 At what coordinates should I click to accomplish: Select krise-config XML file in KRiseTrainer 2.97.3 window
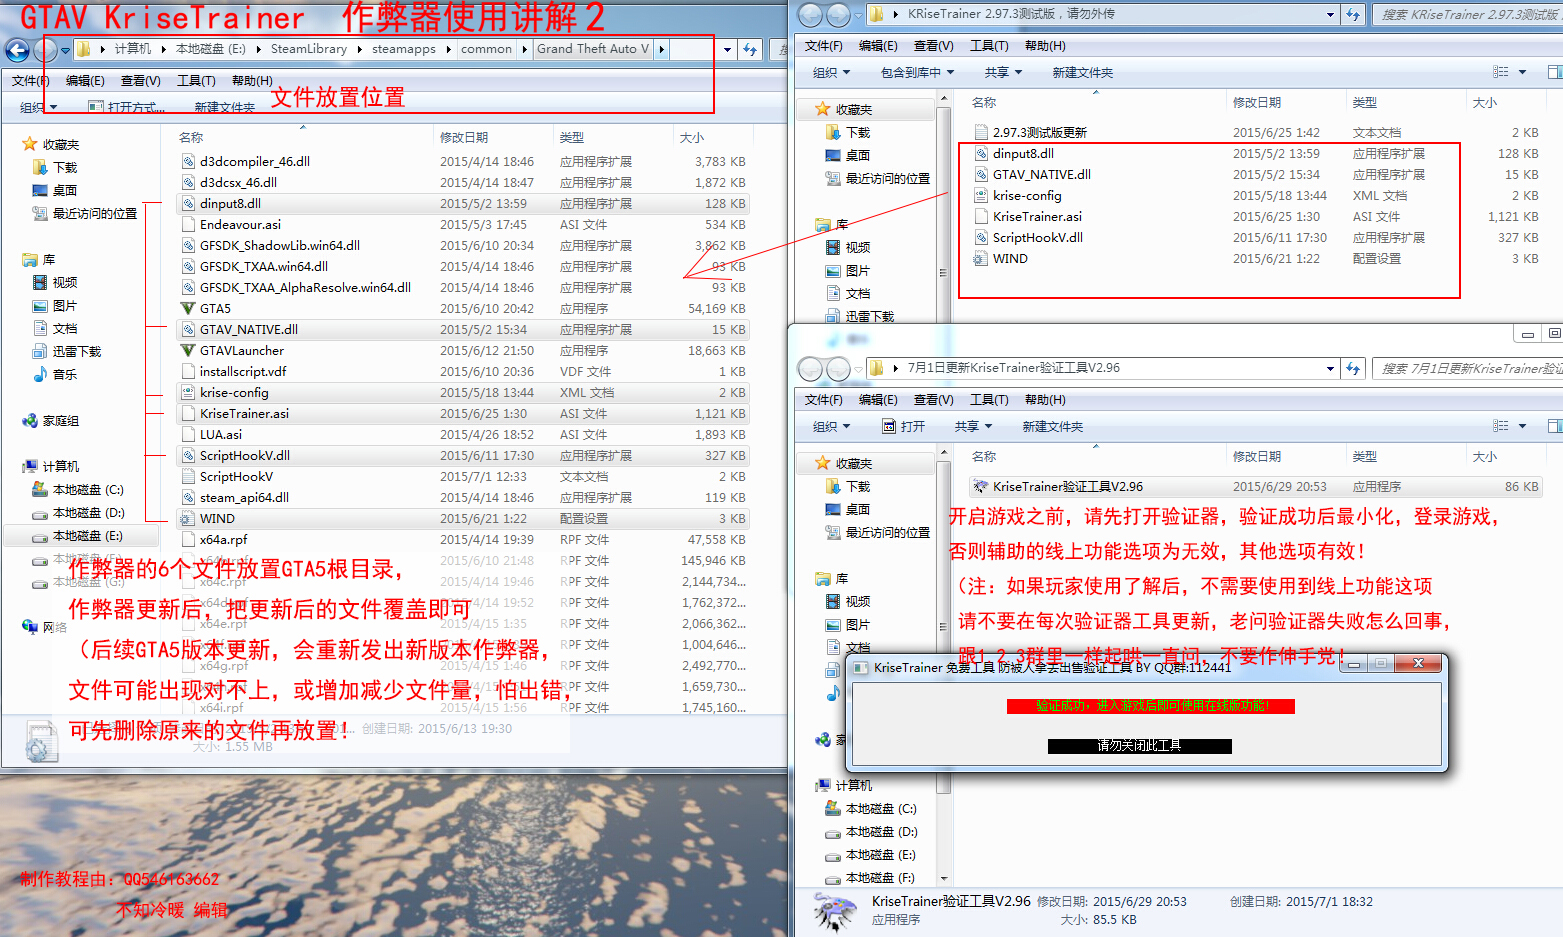1027,195
